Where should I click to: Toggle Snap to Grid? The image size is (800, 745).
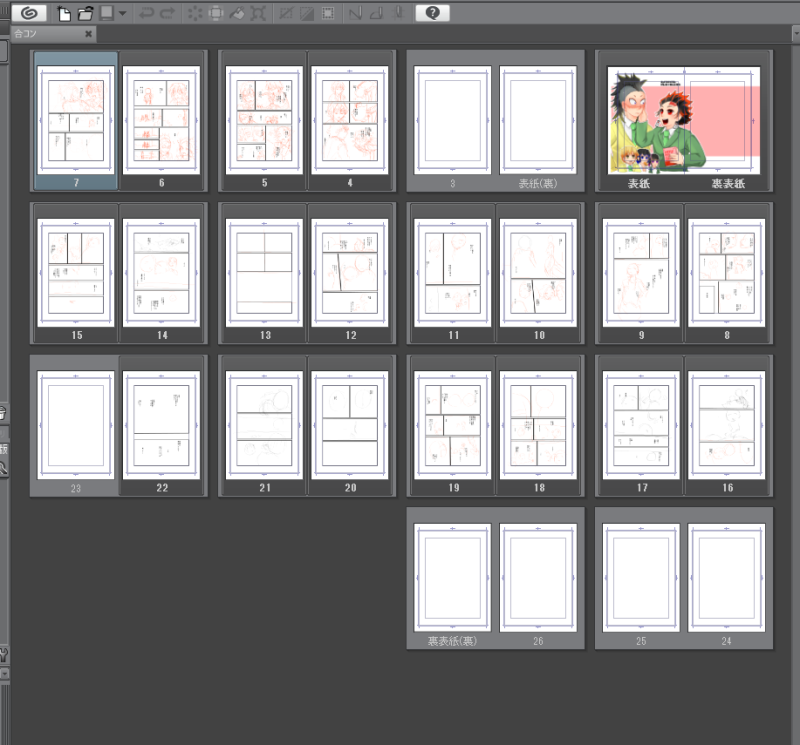(398, 13)
